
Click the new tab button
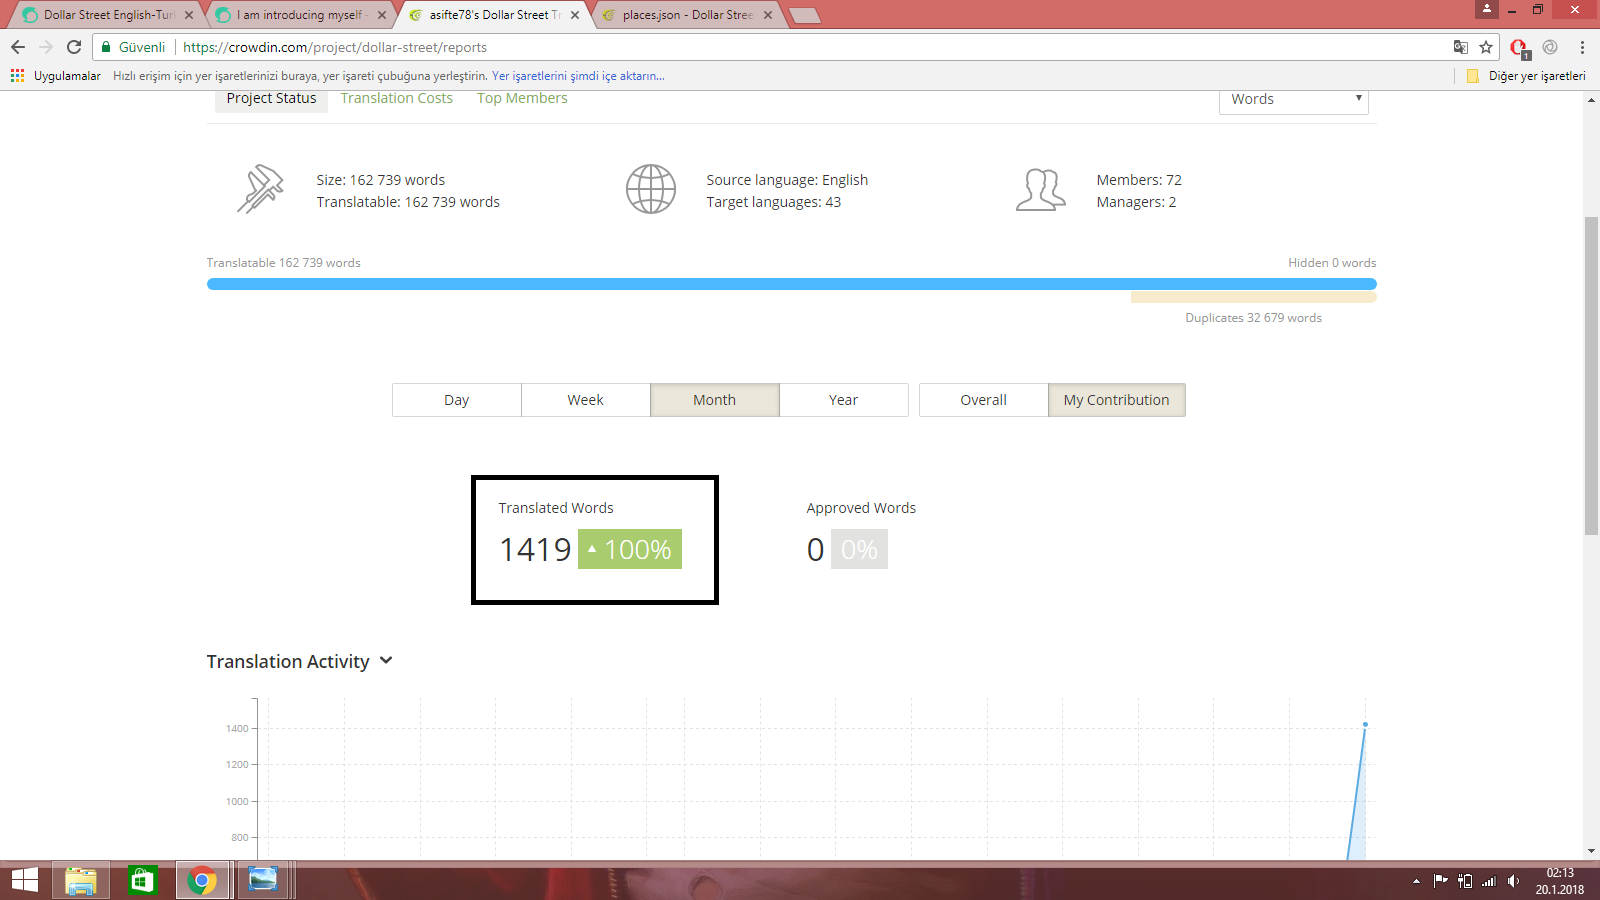[804, 15]
